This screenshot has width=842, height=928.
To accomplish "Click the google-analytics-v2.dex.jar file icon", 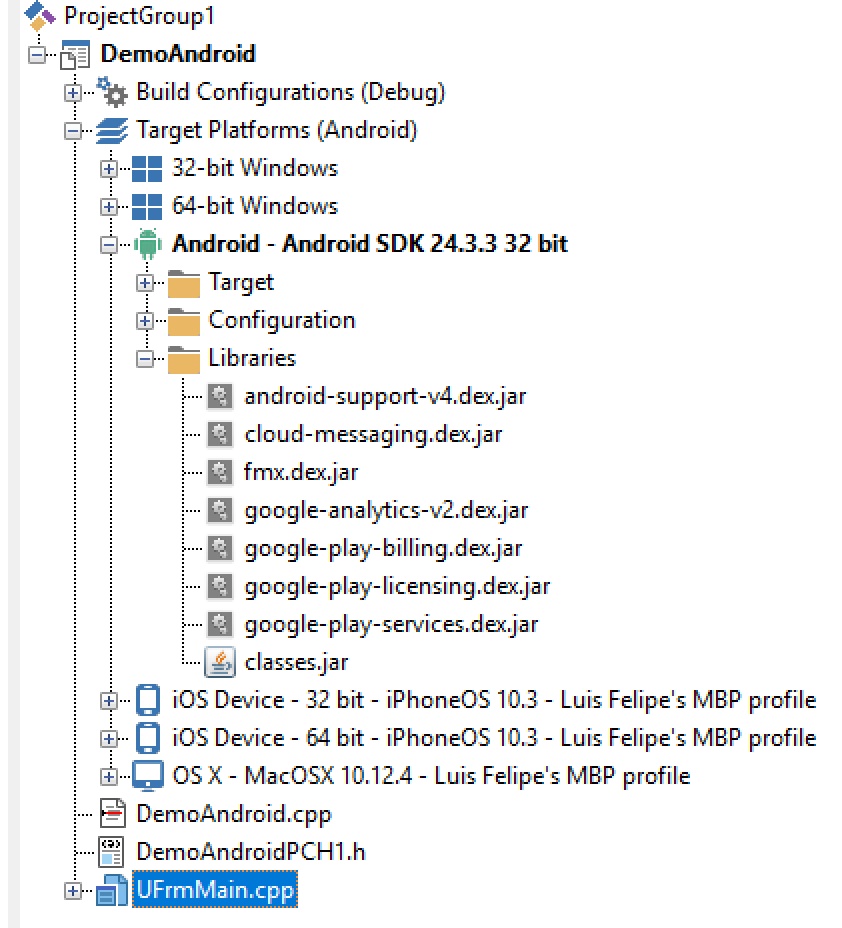I will click(220, 510).
